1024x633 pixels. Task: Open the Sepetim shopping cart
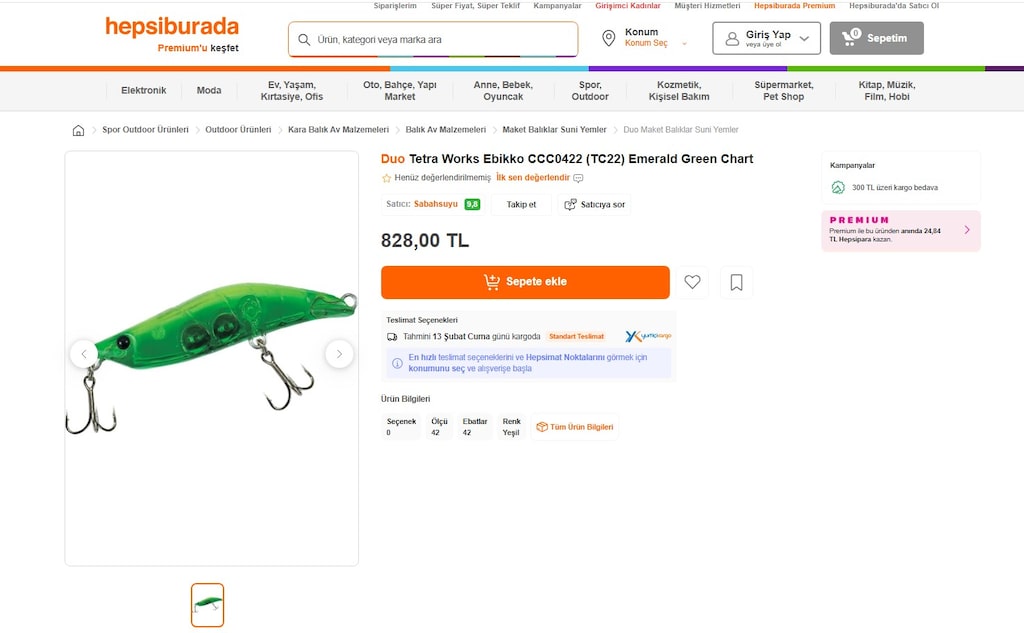(x=876, y=38)
